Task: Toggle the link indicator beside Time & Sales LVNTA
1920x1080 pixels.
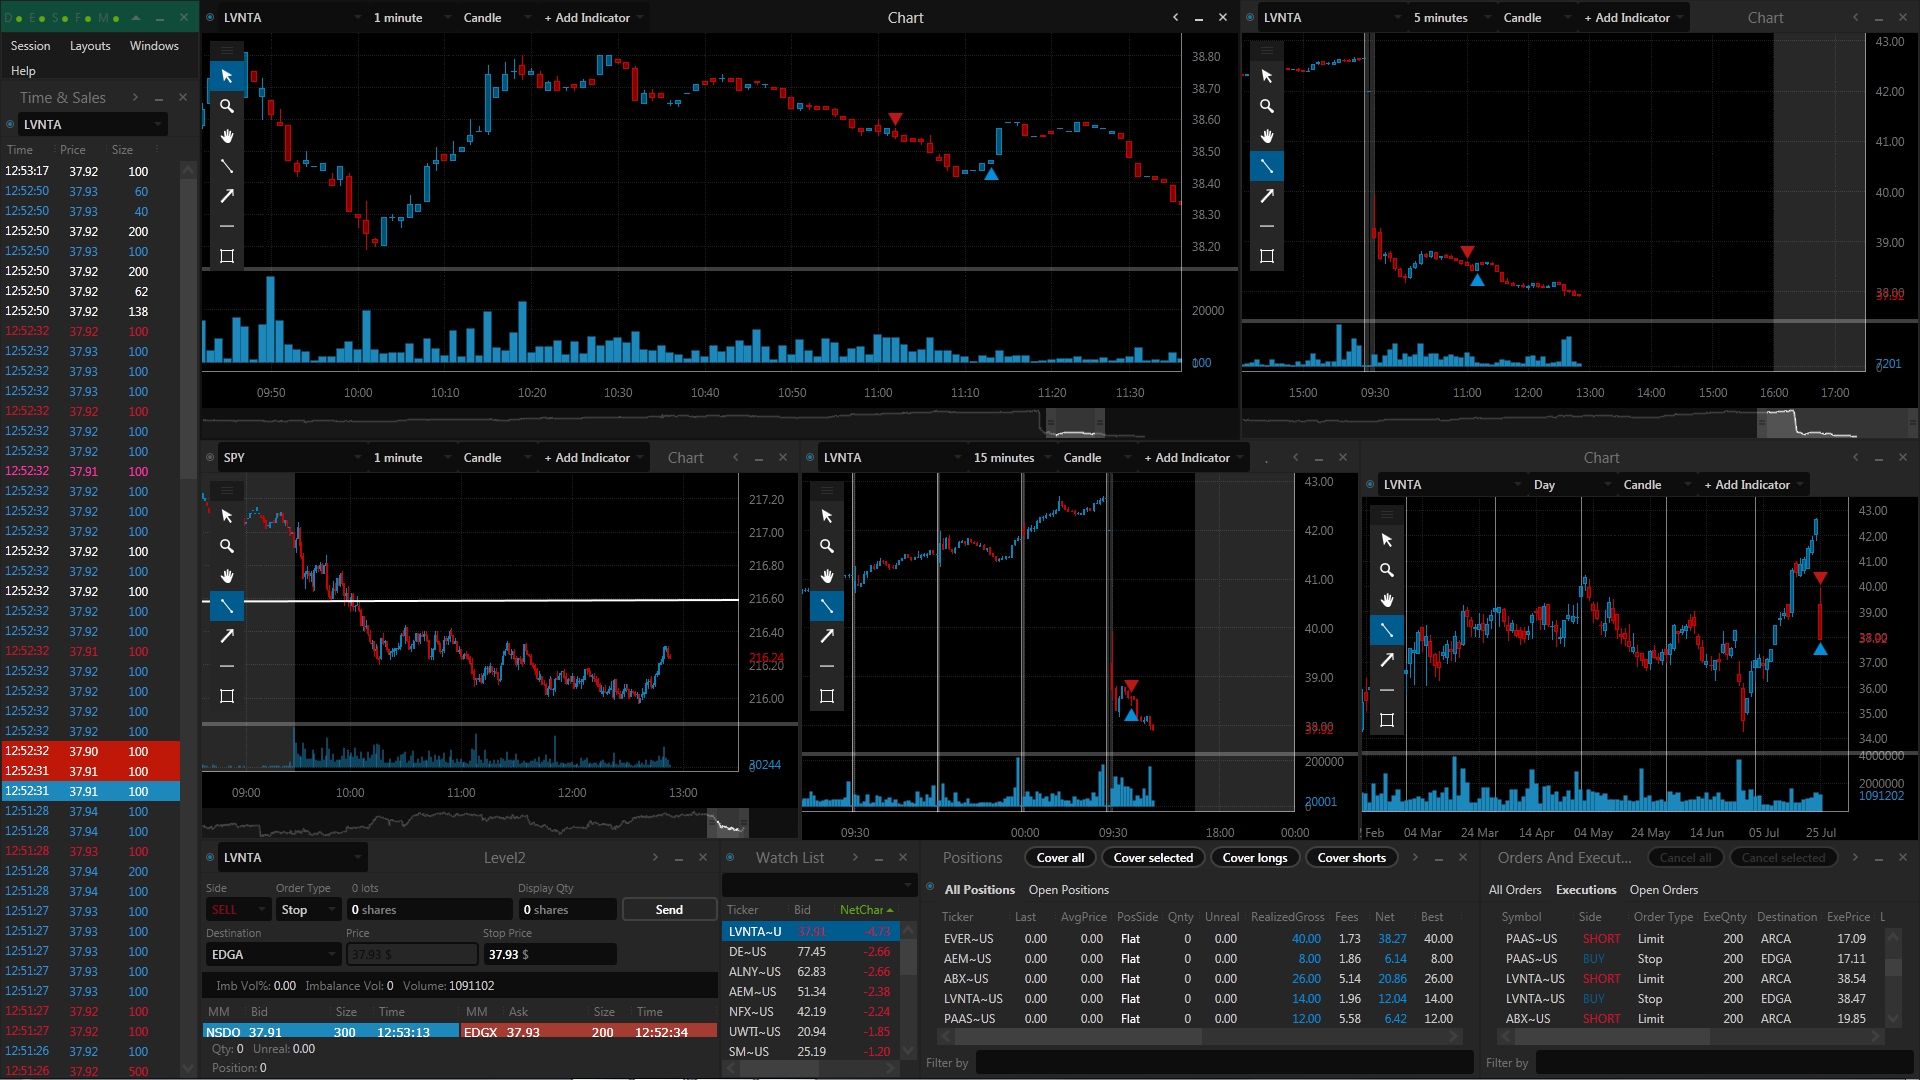Action: pos(11,125)
